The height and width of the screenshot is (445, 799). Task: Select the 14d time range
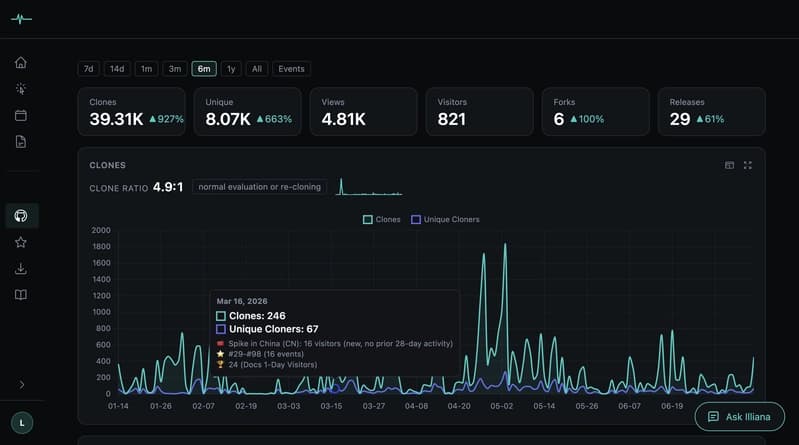click(x=117, y=69)
